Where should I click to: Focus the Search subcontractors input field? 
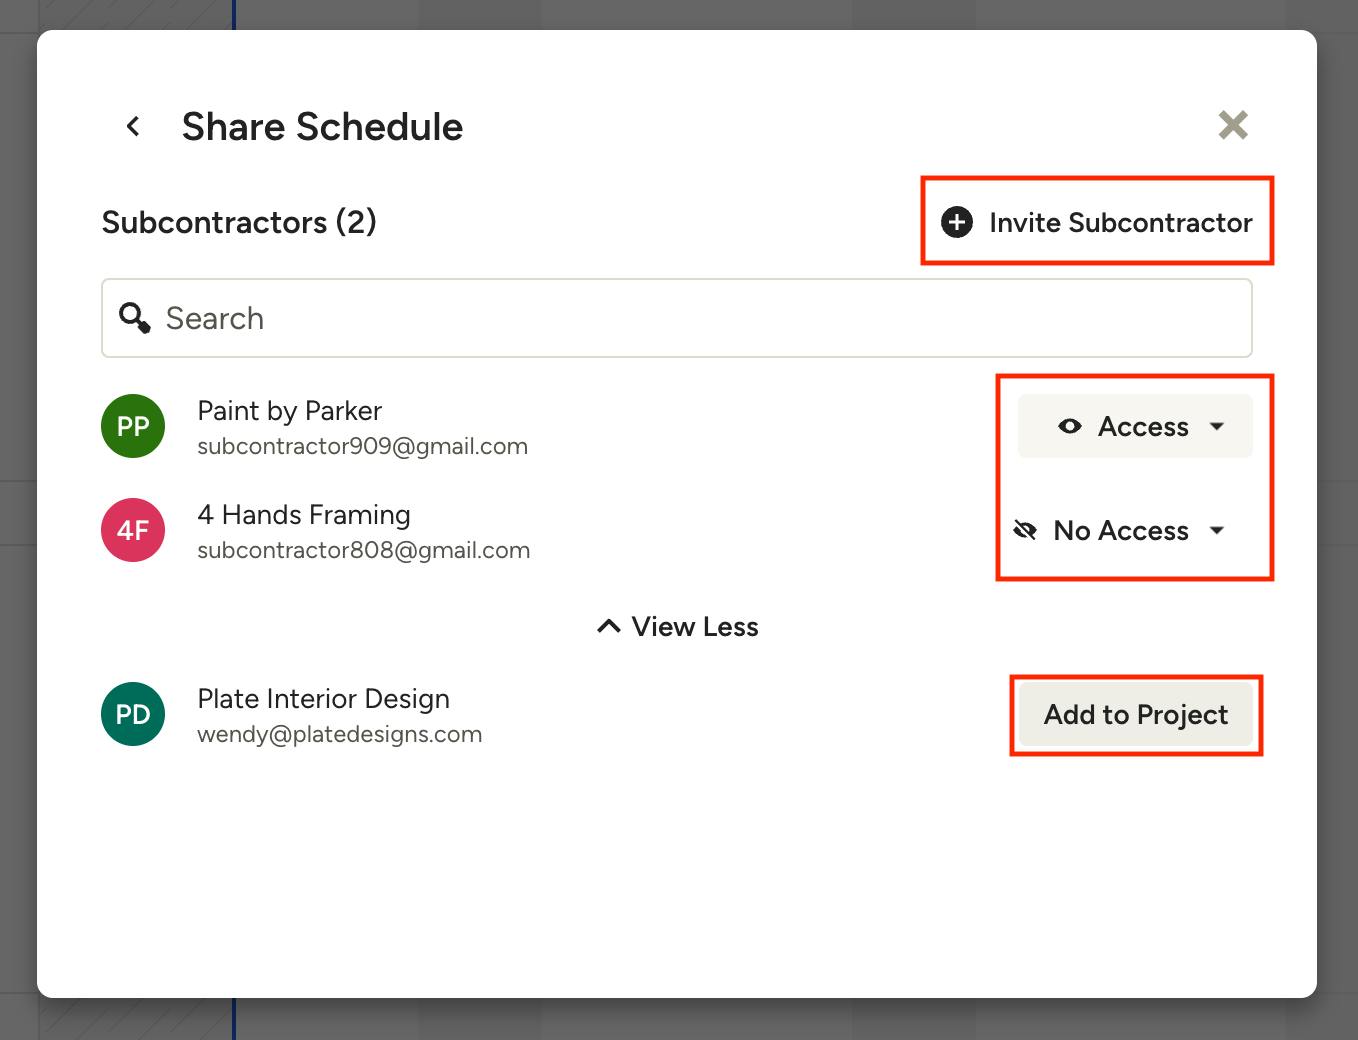click(x=700, y=318)
